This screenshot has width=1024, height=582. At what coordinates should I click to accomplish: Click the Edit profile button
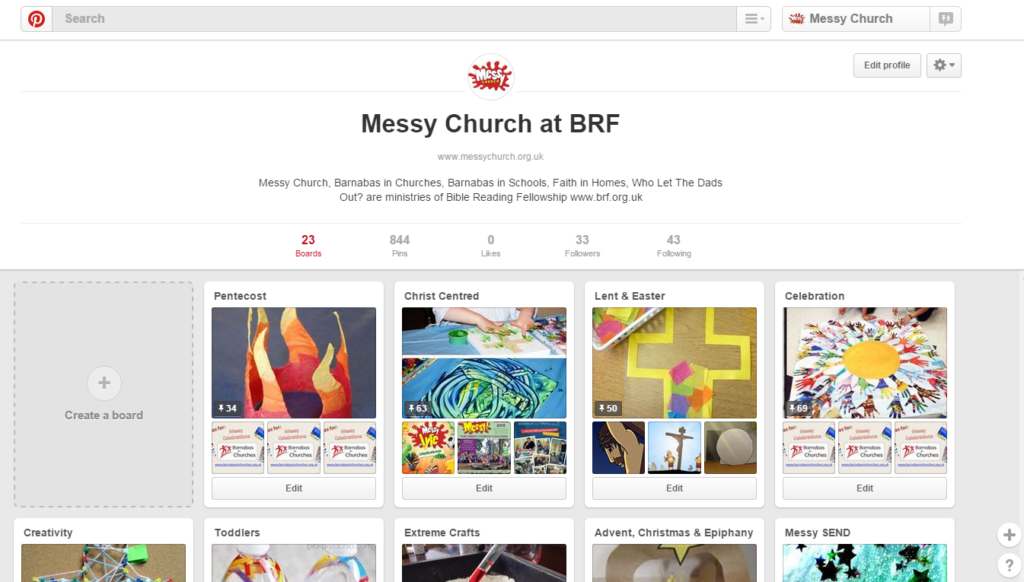(x=887, y=65)
